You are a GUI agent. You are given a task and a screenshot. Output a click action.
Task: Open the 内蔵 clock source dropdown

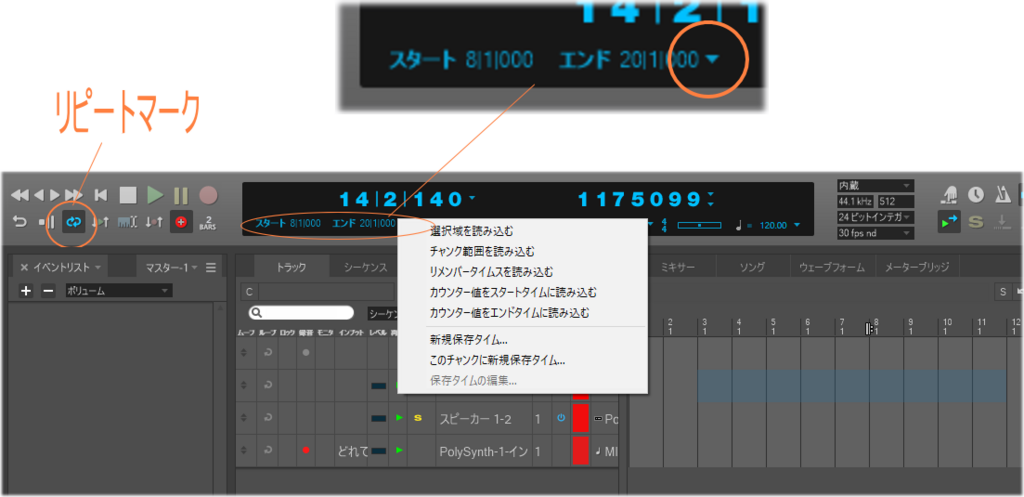(875, 186)
